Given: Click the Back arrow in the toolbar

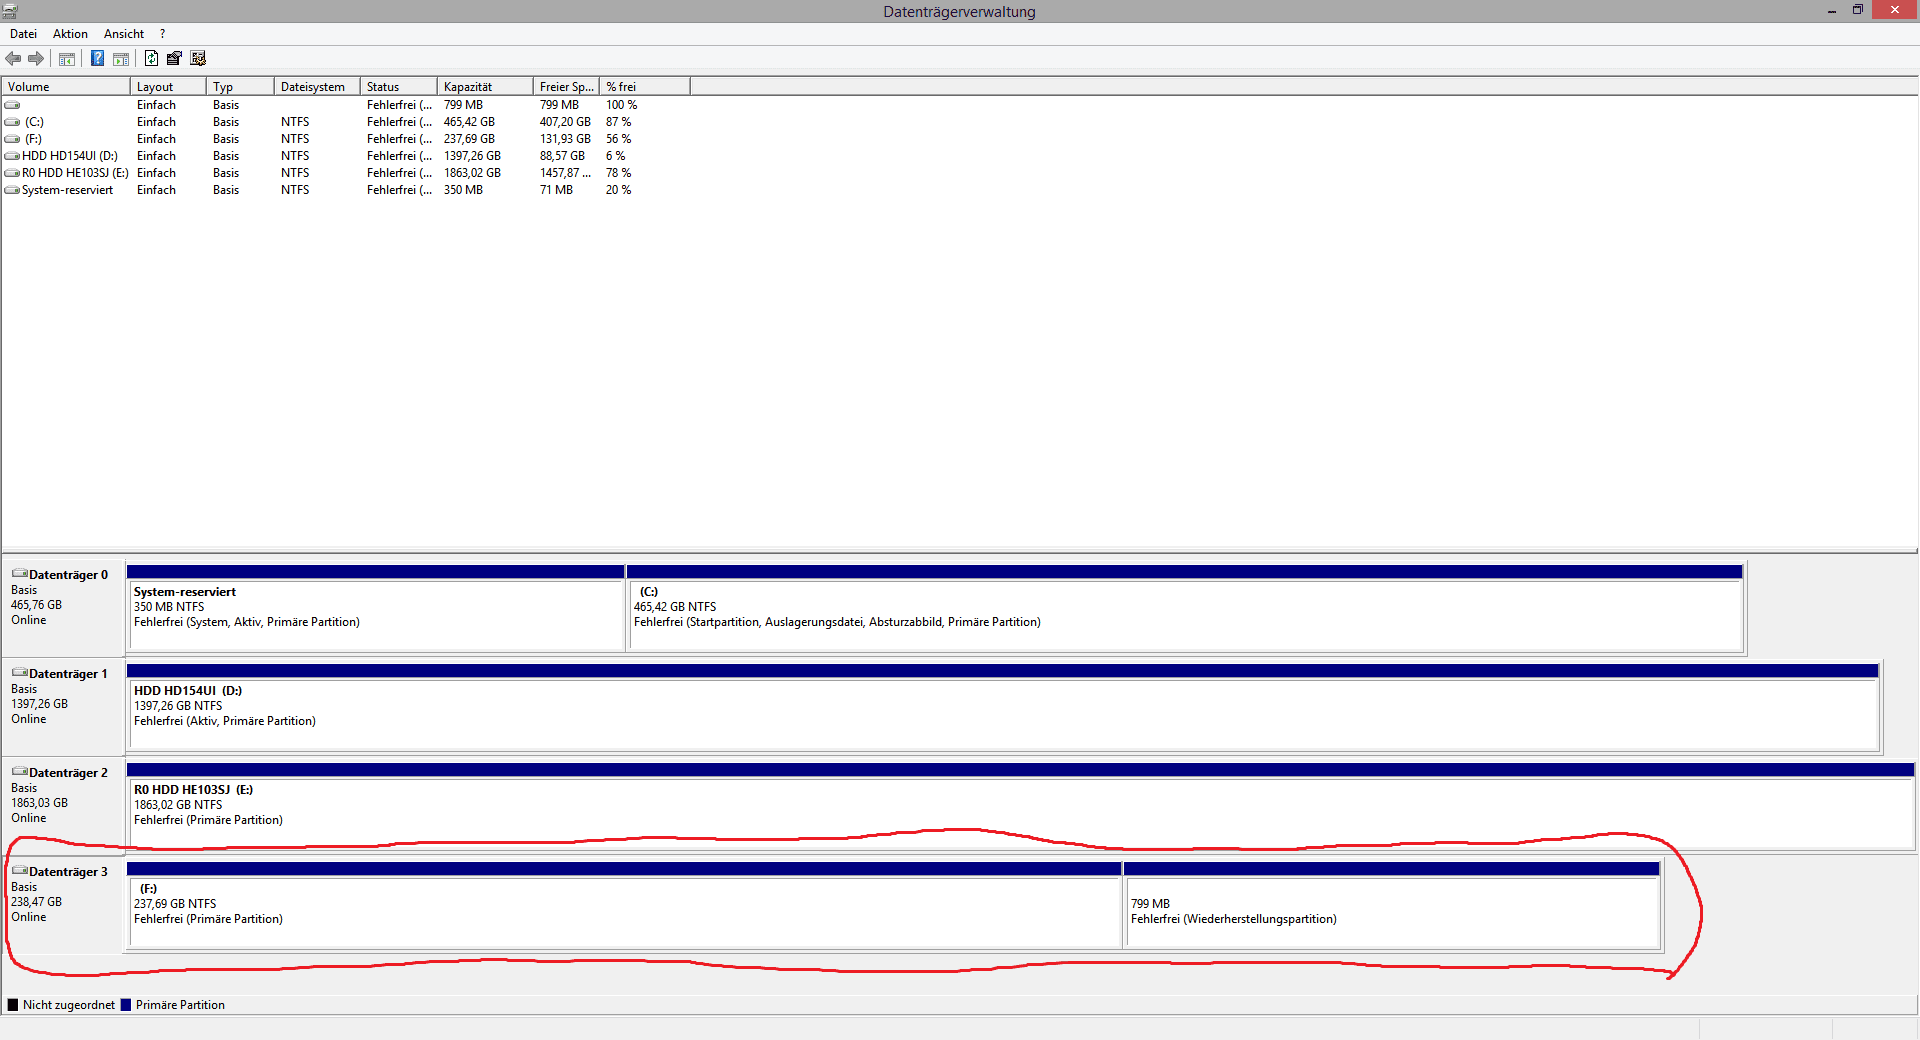Looking at the screenshot, I should [13, 58].
